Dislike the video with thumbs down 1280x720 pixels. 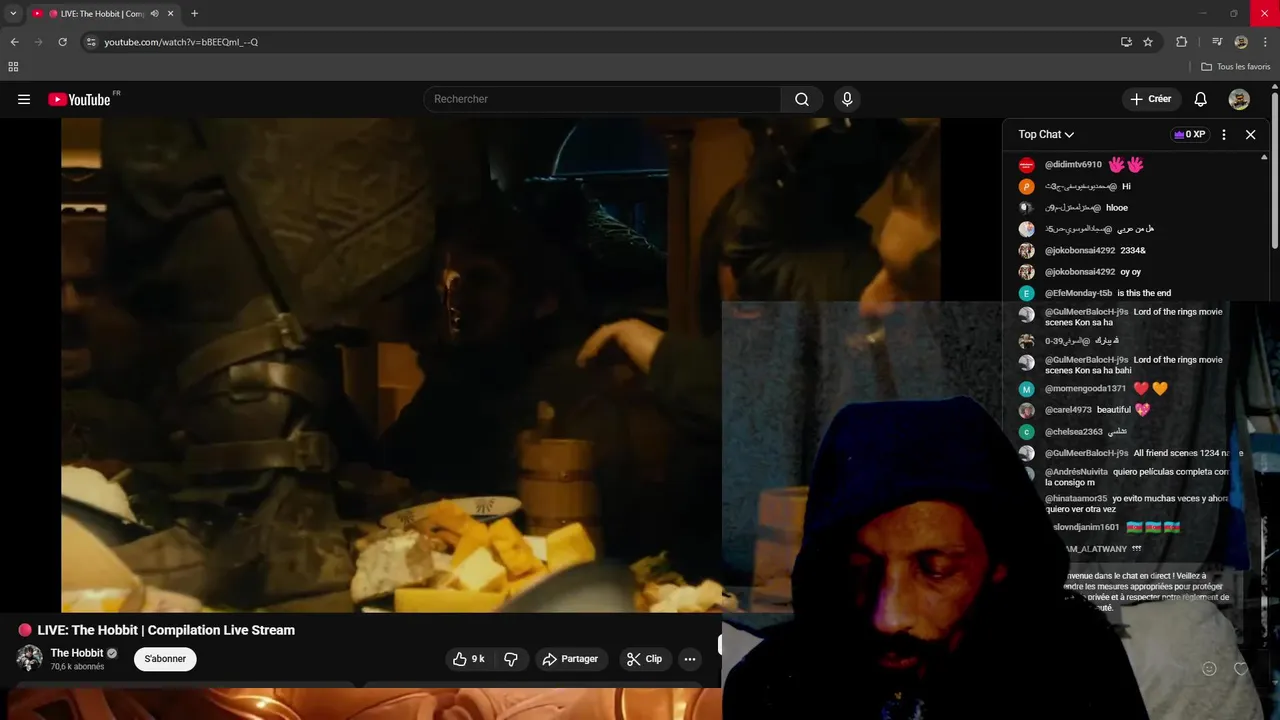point(511,659)
